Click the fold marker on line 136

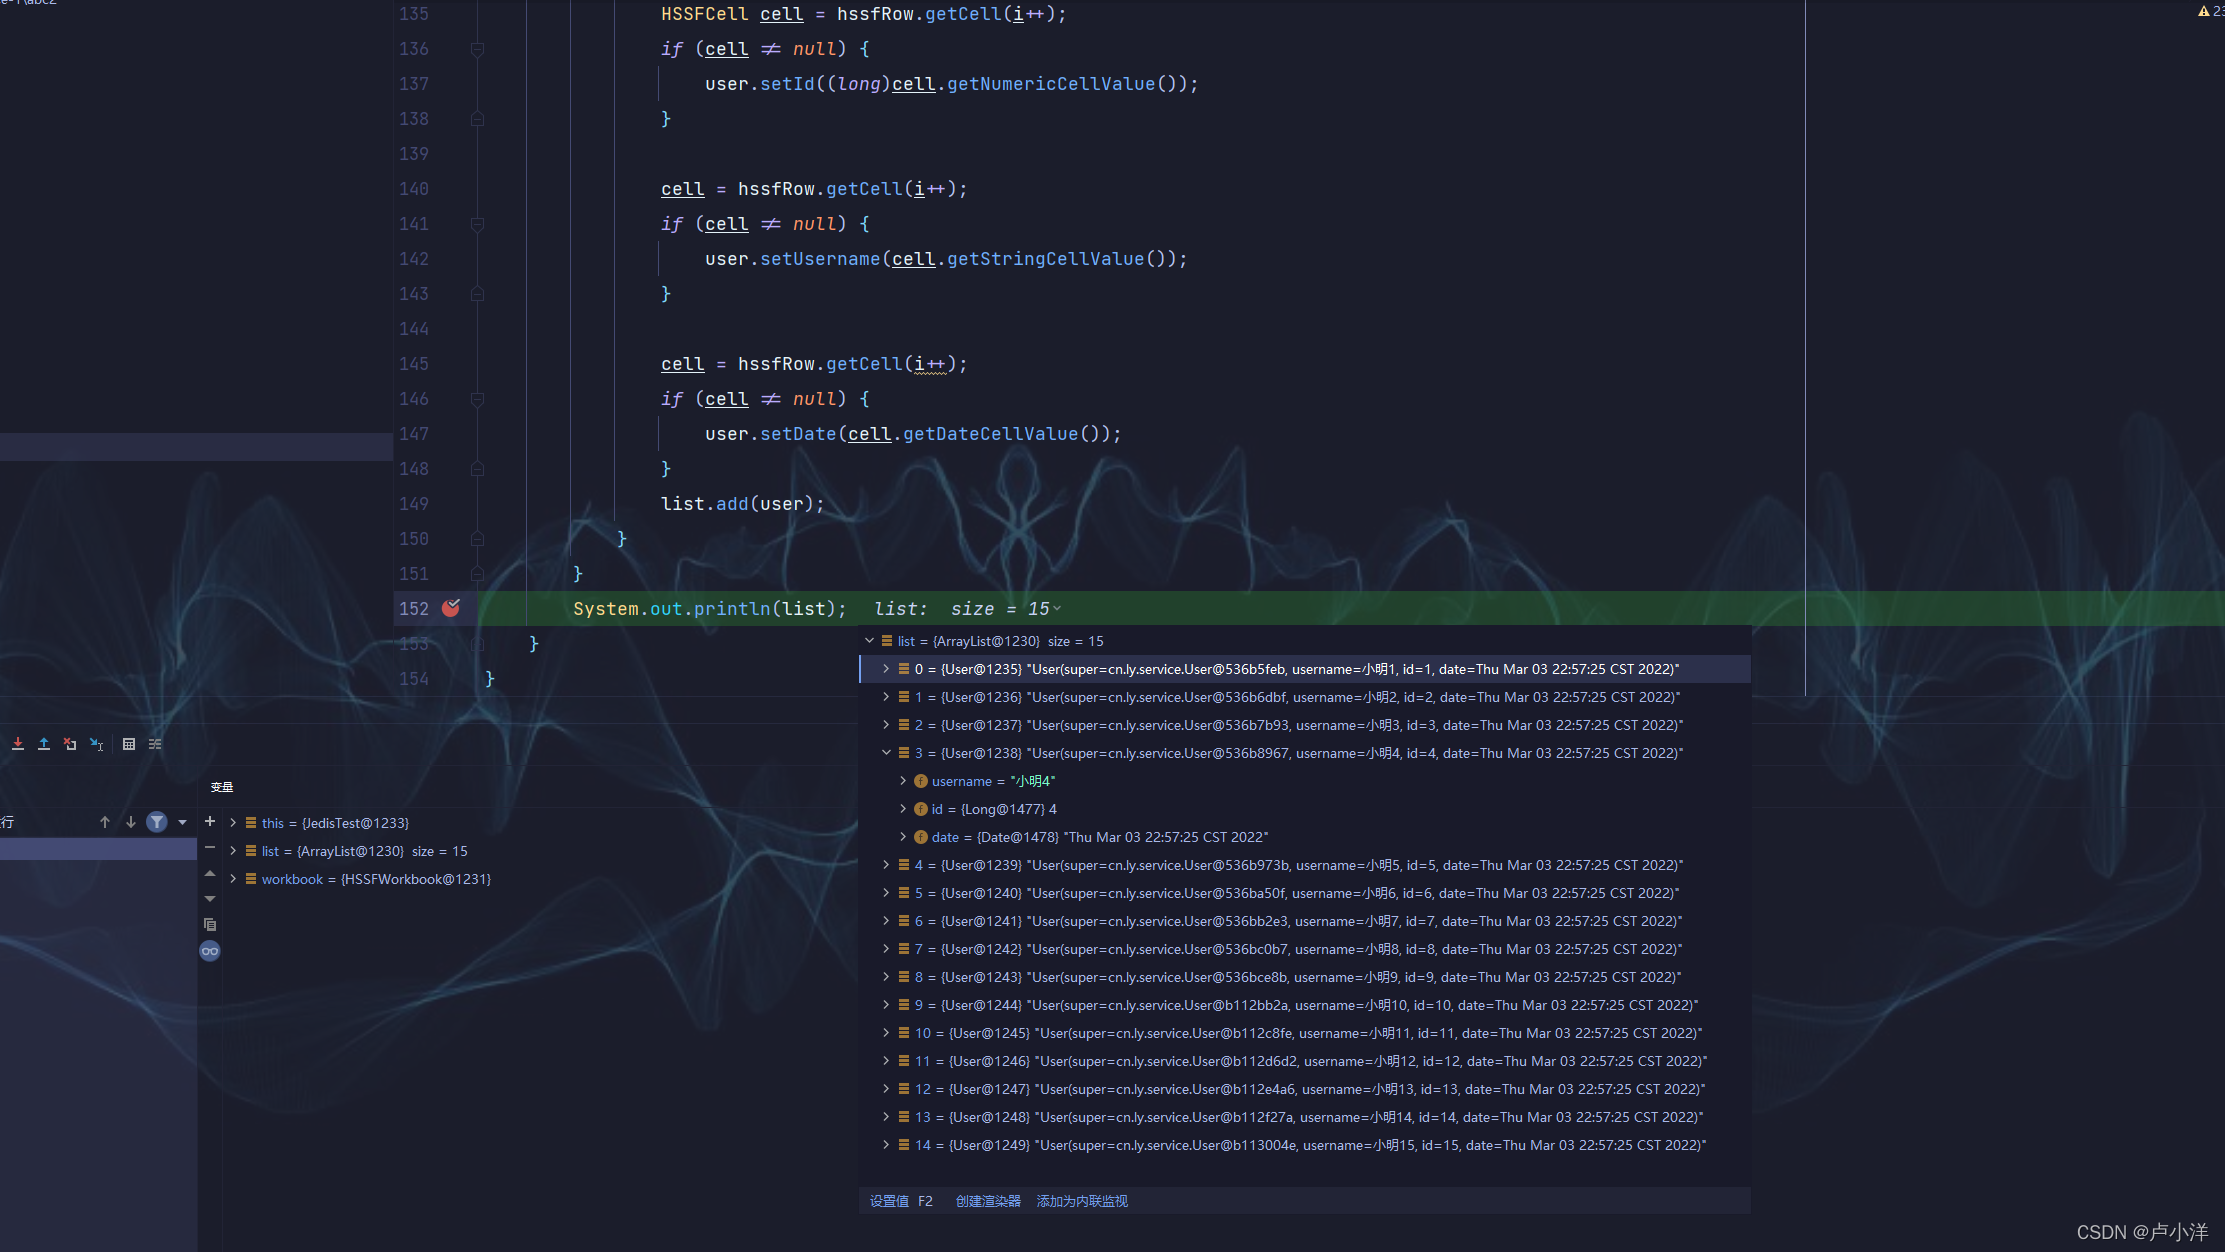(x=478, y=49)
